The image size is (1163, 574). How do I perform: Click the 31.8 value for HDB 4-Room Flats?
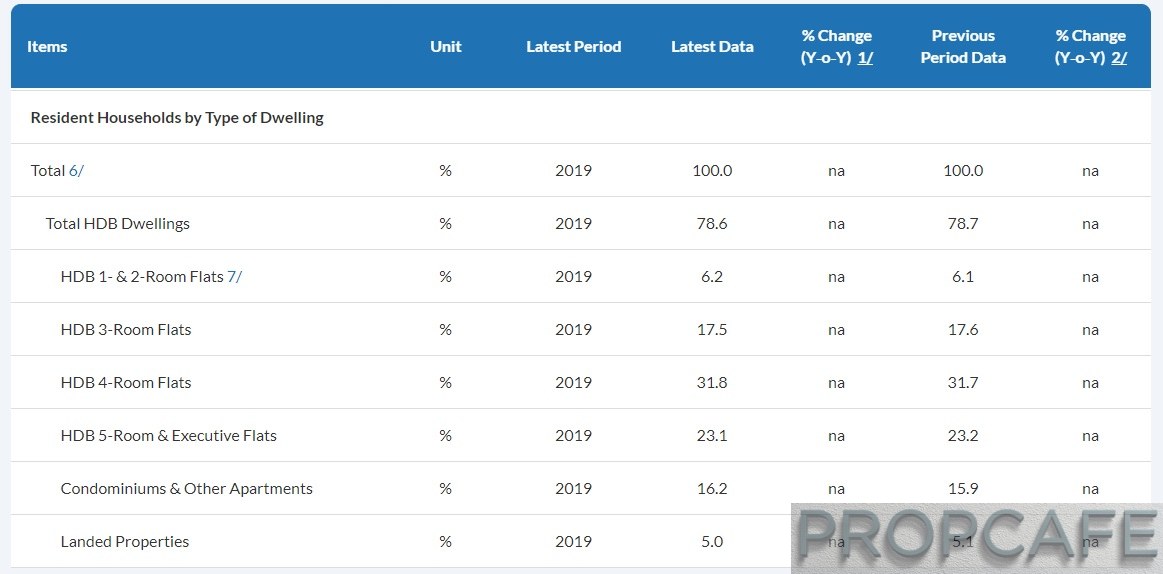click(x=712, y=383)
